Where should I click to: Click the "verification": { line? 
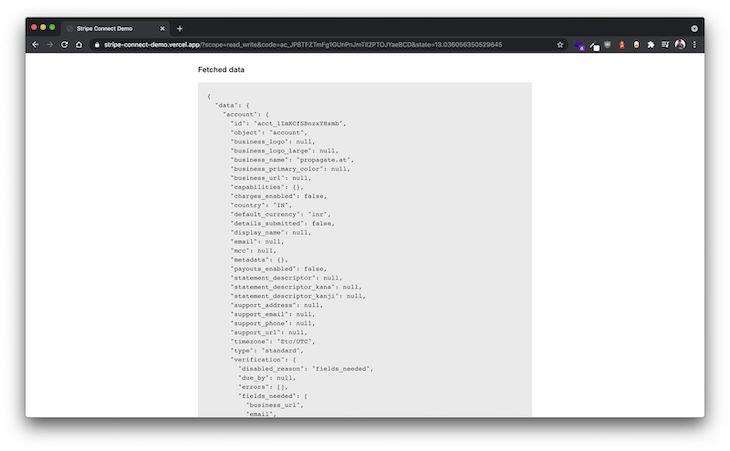click(263, 359)
